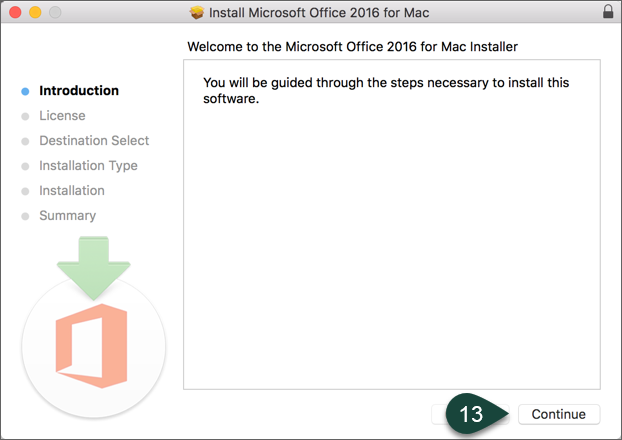Close the installer with the red button
This screenshot has height=440, width=622.
pyautogui.click(x=13, y=13)
